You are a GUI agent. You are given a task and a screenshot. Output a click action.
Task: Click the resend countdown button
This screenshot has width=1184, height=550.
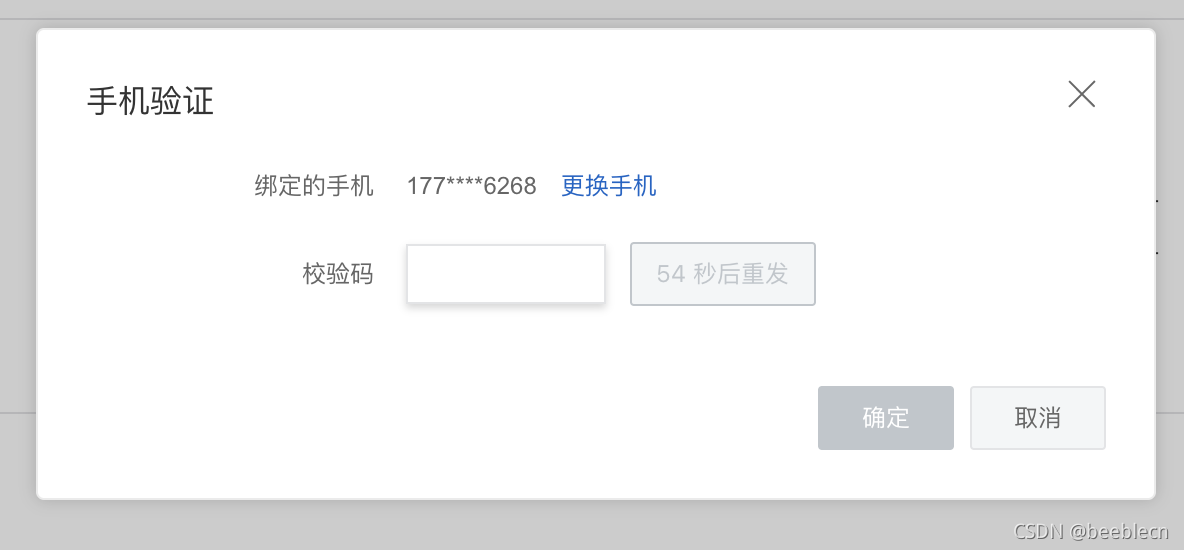[x=723, y=273]
